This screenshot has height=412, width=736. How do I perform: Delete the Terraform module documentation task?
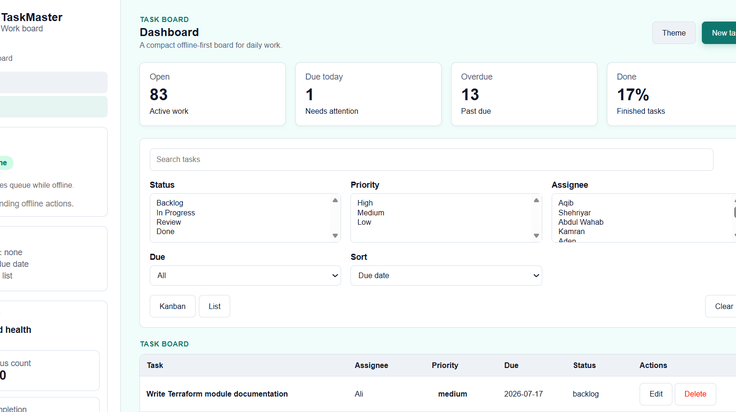click(695, 394)
